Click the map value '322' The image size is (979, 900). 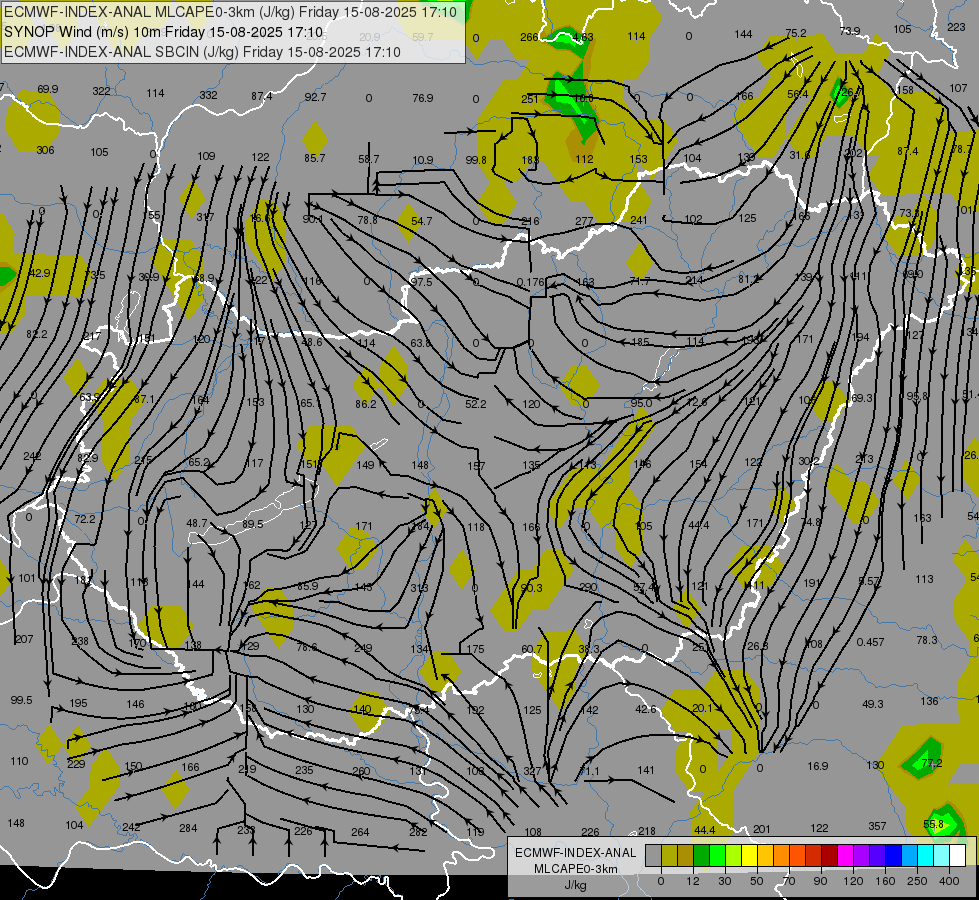point(101,91)
